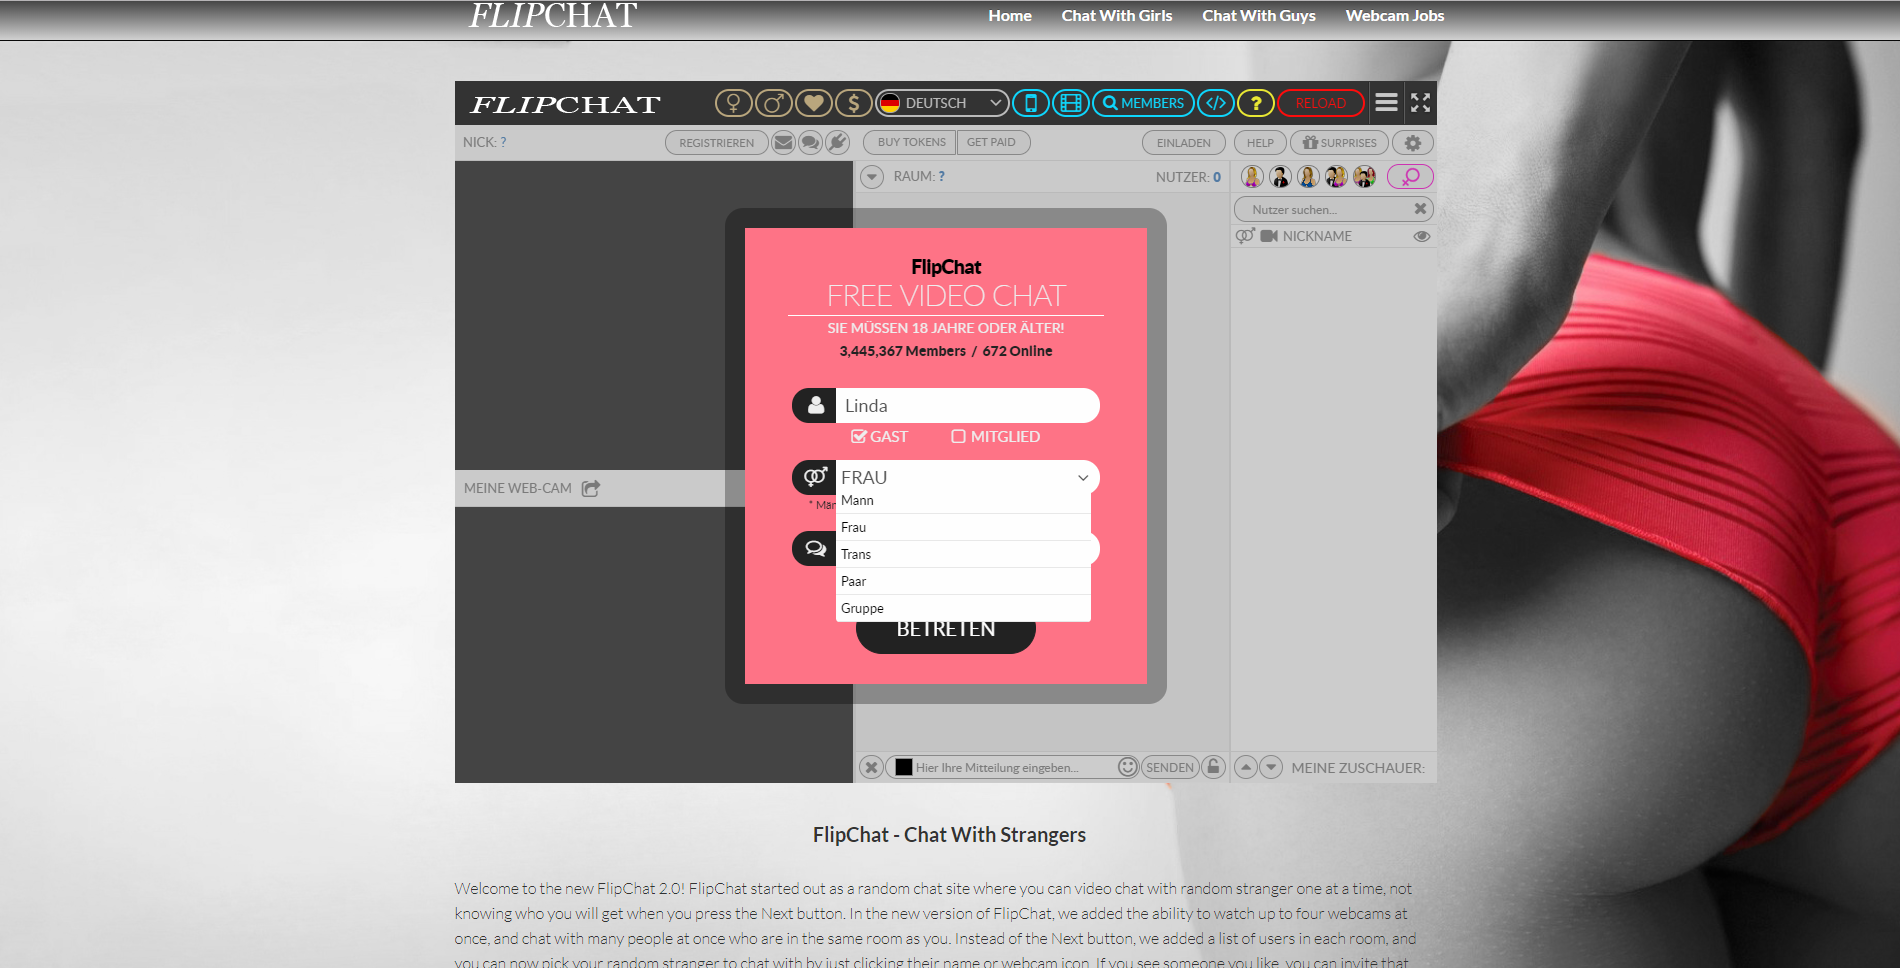Screen dimensions: 1900x968
Task: Select Trans from the gender list
Action: pos(963,554)
